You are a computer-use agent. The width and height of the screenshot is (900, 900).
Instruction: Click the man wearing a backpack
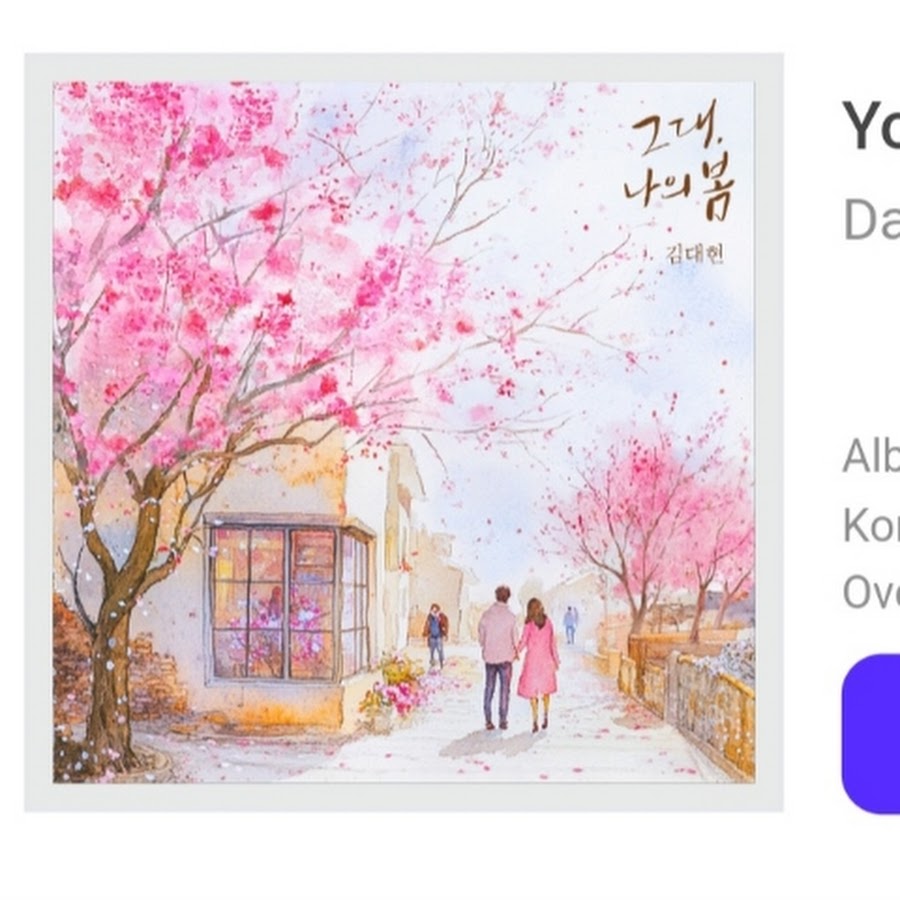(436, 636)
